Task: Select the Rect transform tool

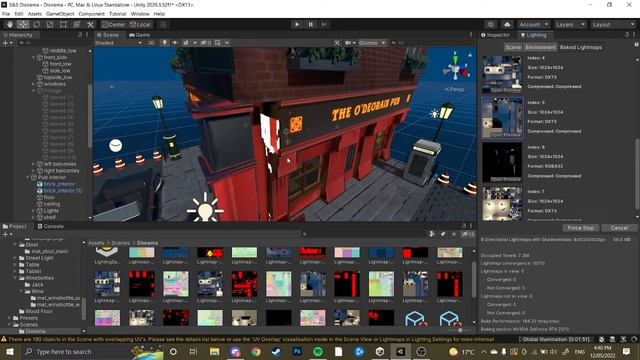Action: click(x=63, y=24)
